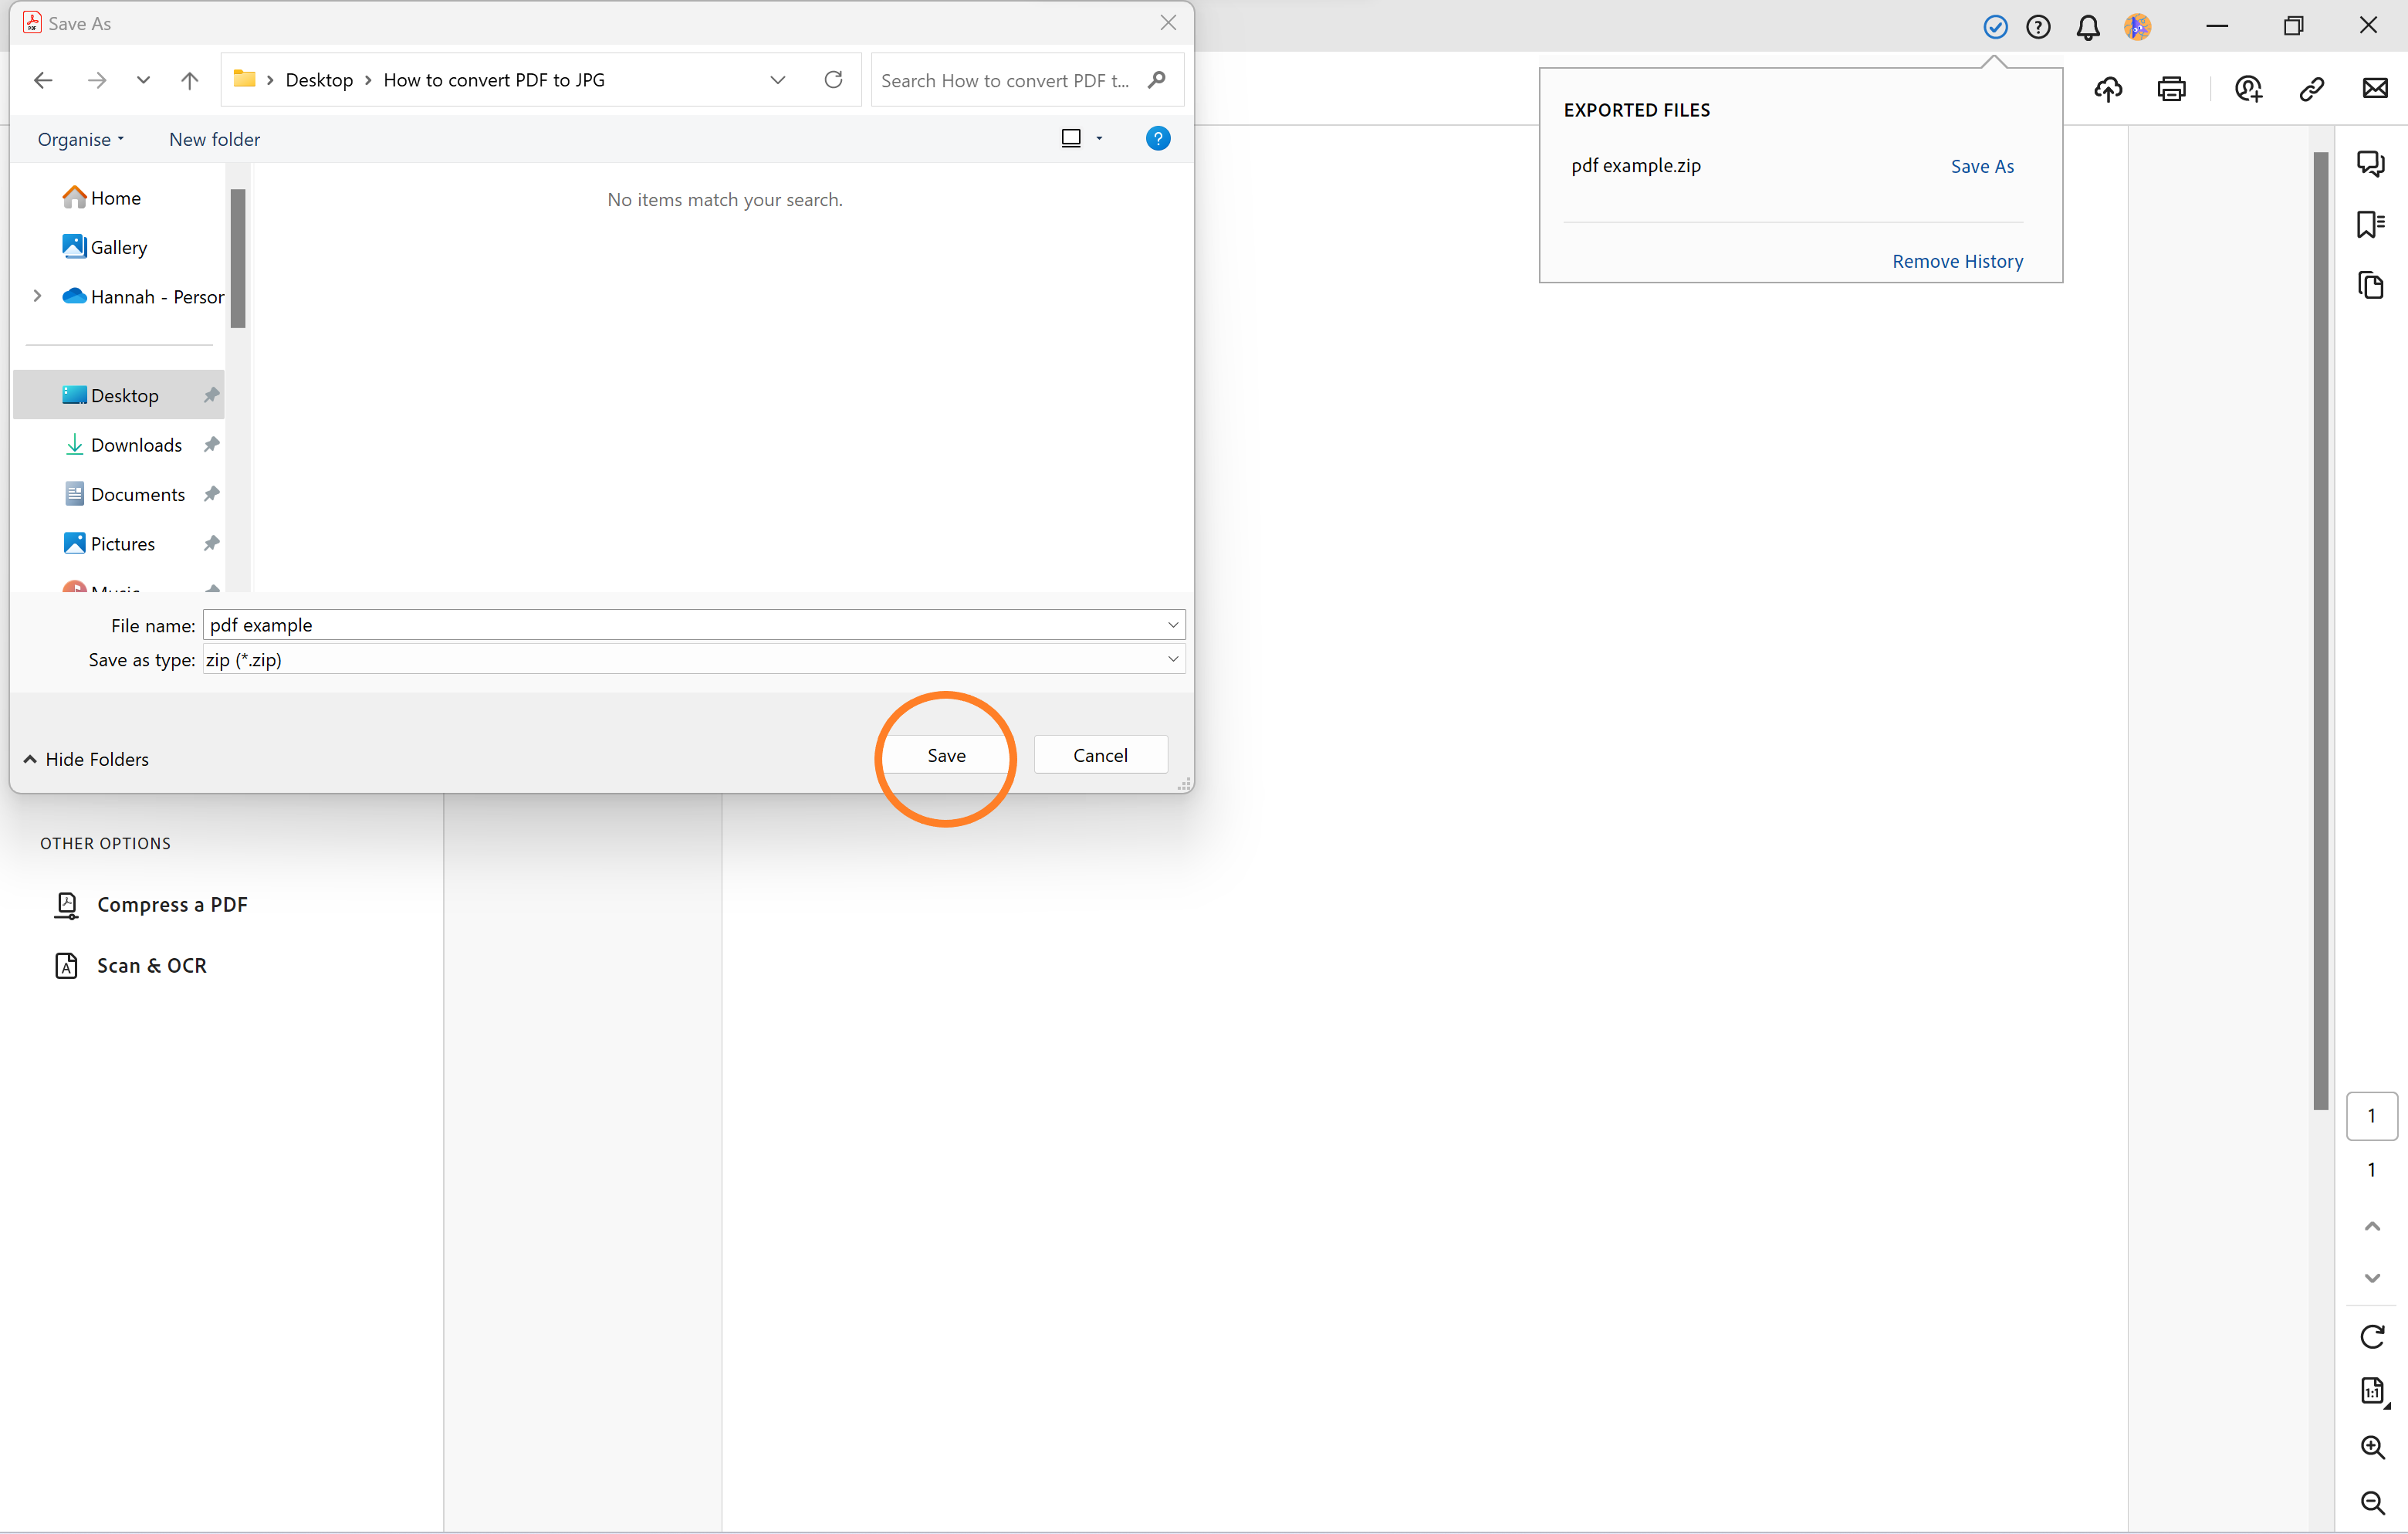
Task: Click the Save button in dialog
Action: 945,755
